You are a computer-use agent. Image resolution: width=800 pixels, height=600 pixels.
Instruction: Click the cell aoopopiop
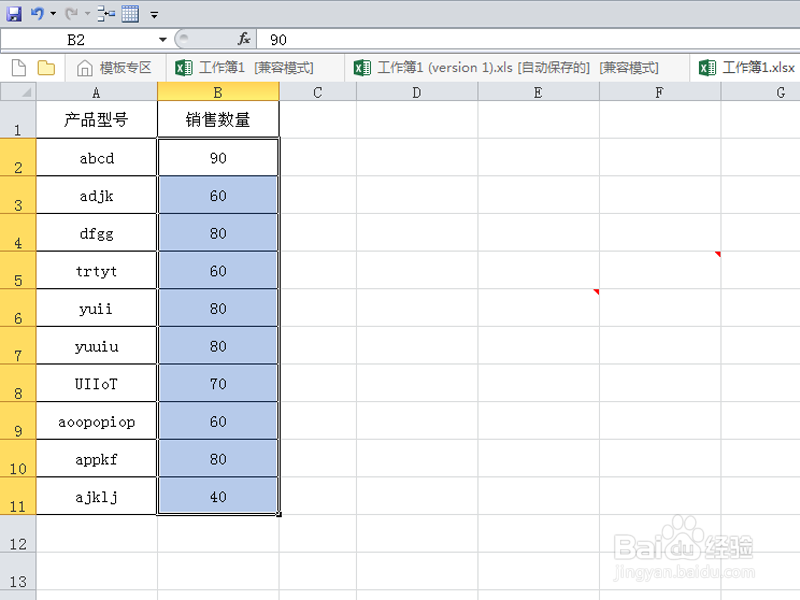(x=96, y=420)
